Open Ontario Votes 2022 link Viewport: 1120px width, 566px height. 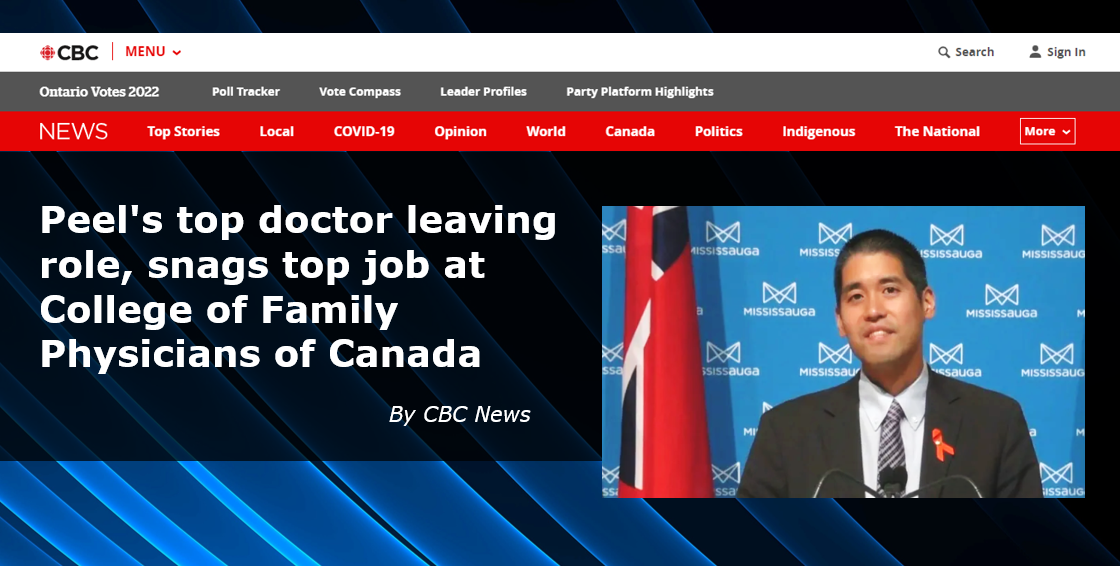coord(99,91)
